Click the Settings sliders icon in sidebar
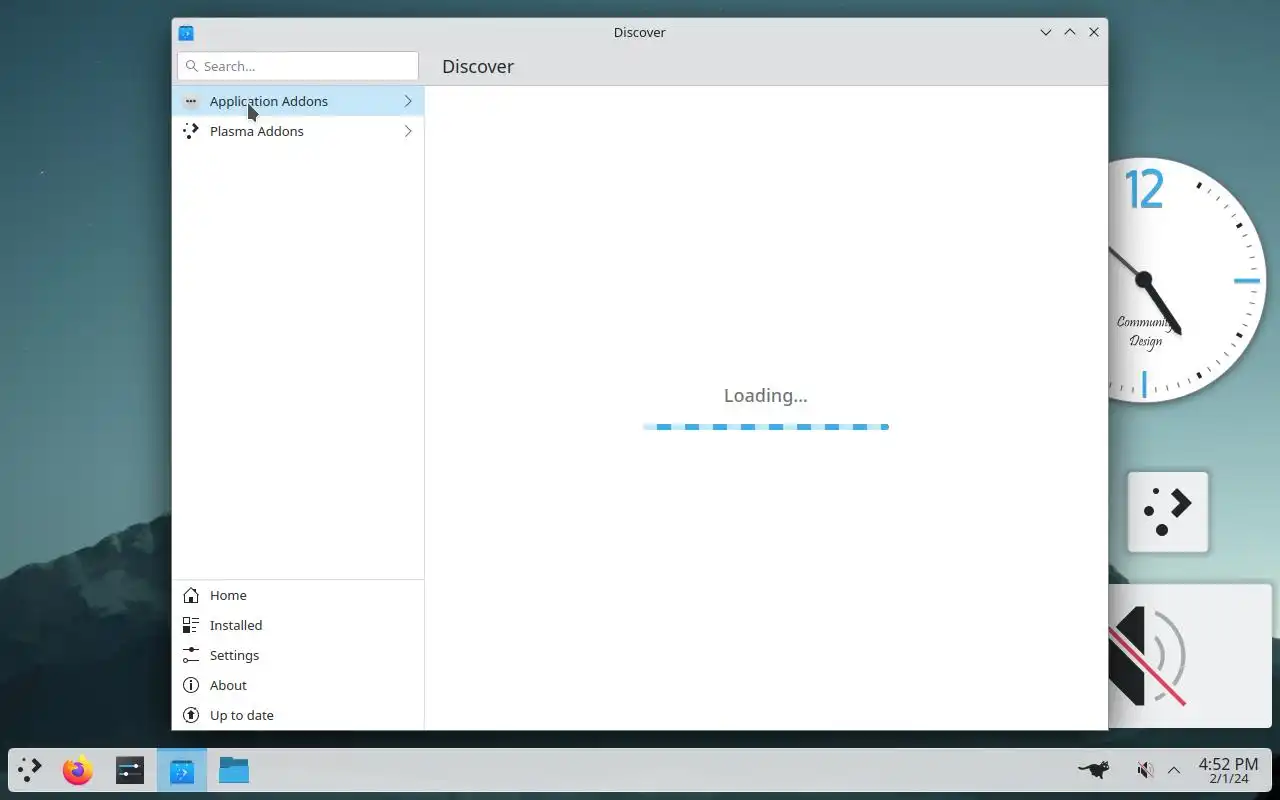This screenshot has height=800, width=1280. 191,655
